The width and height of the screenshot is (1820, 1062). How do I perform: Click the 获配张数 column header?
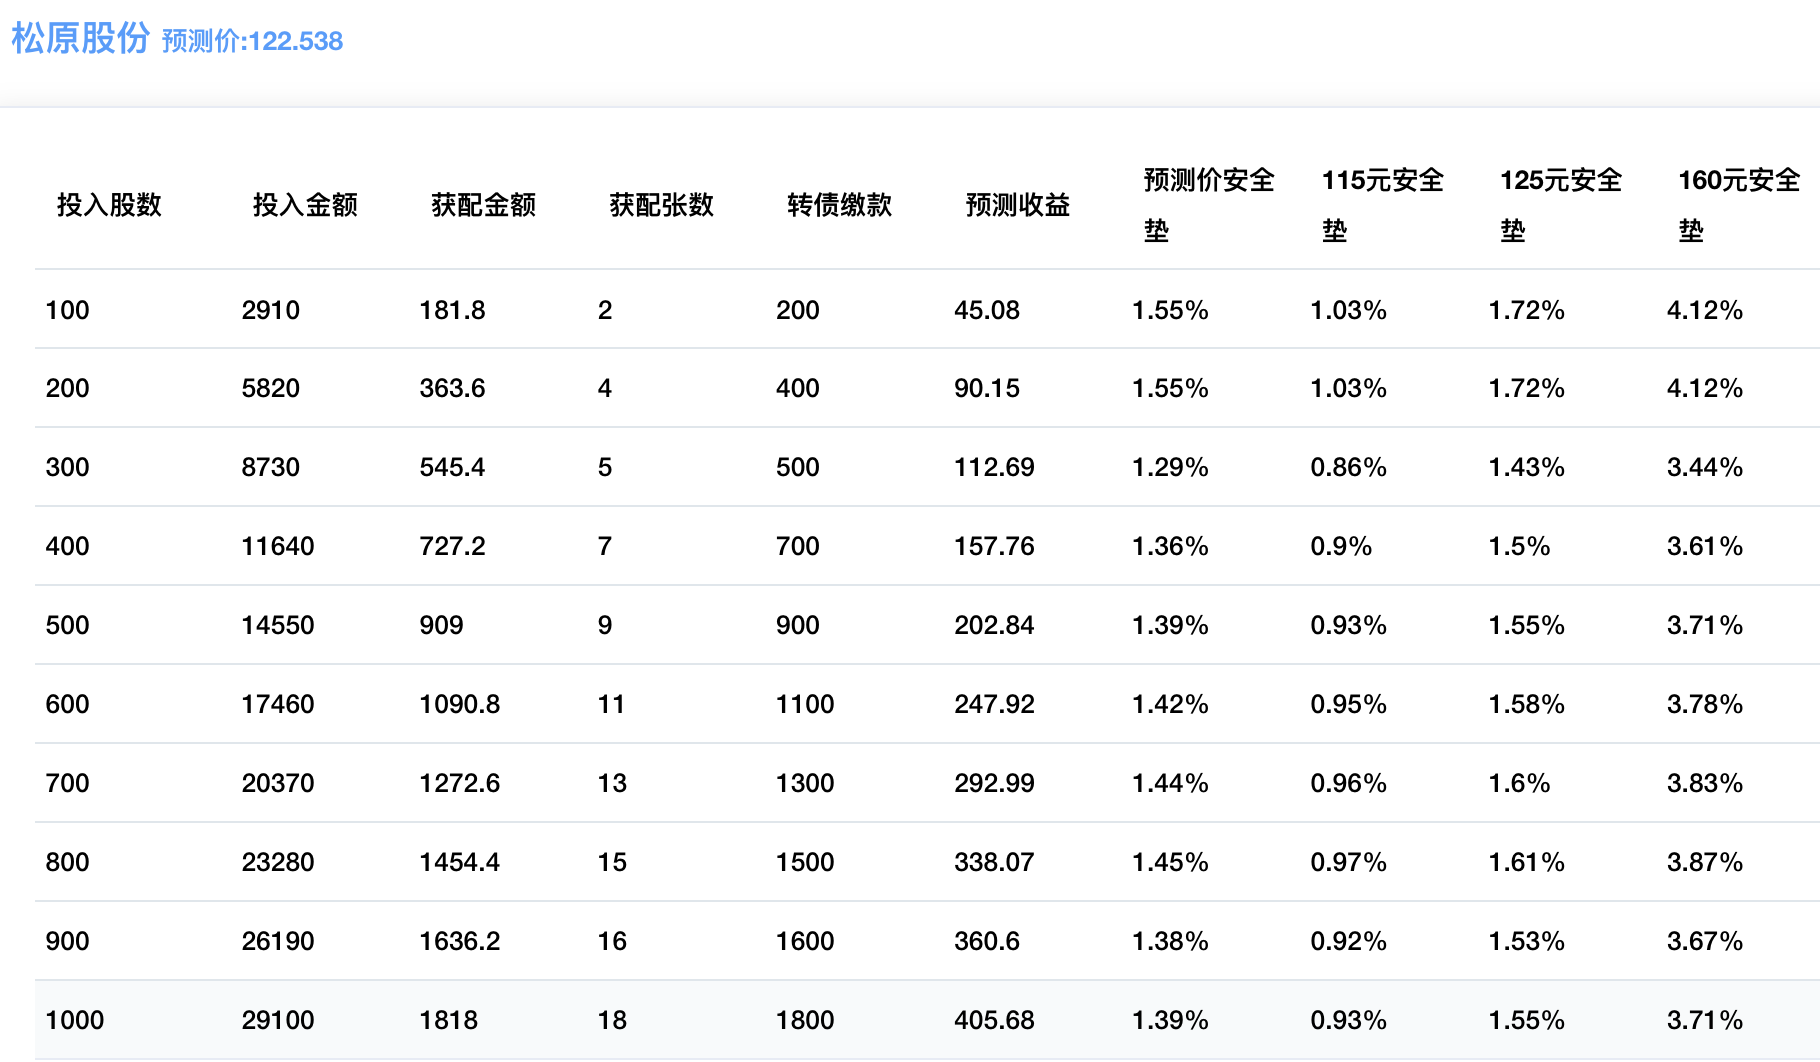click(661, 205)
